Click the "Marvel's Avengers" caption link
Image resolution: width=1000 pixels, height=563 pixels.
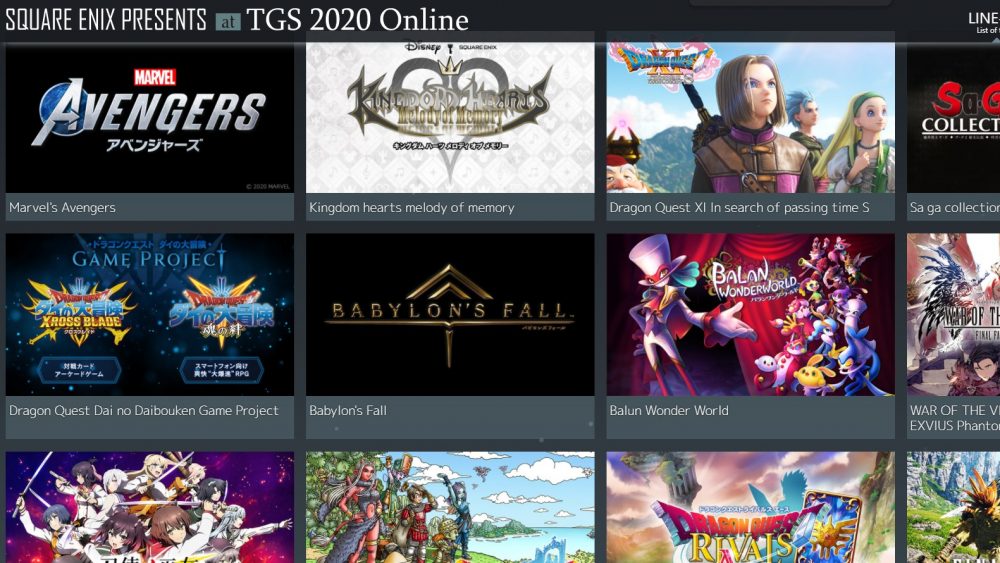[62, 207]
